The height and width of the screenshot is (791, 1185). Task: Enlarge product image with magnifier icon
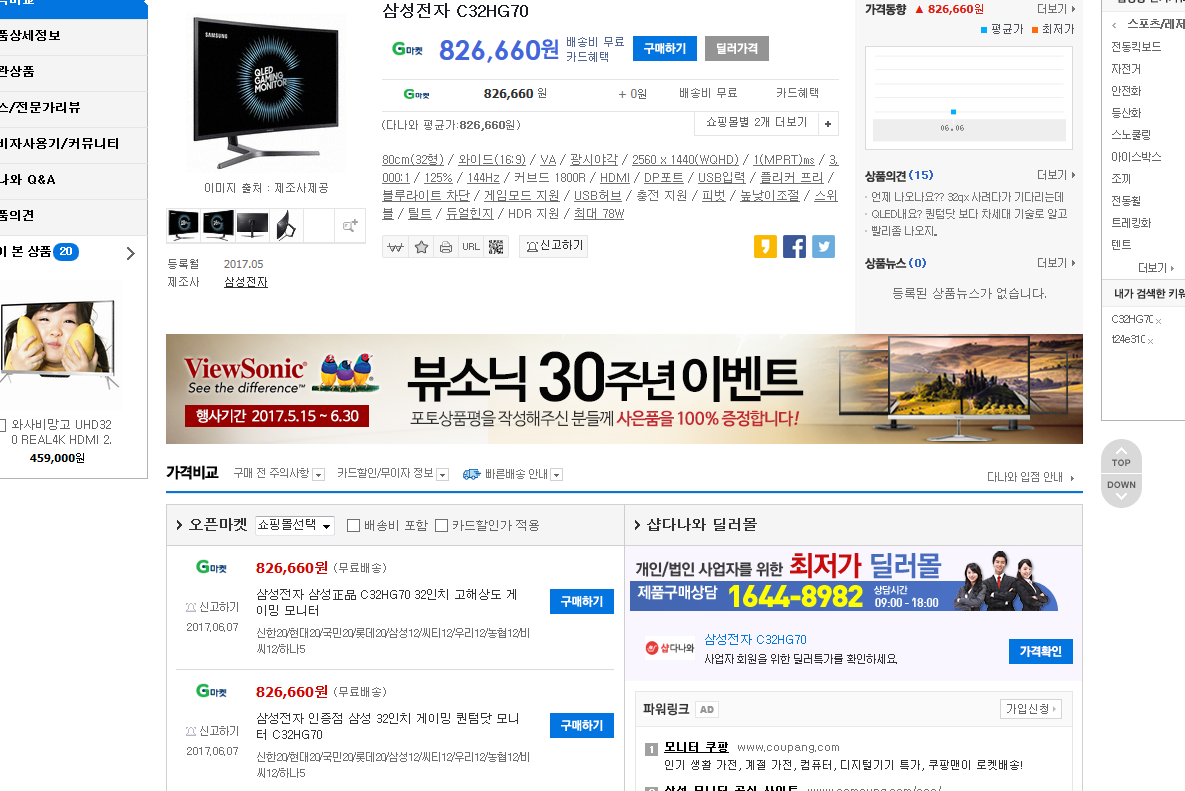[350, 226]
